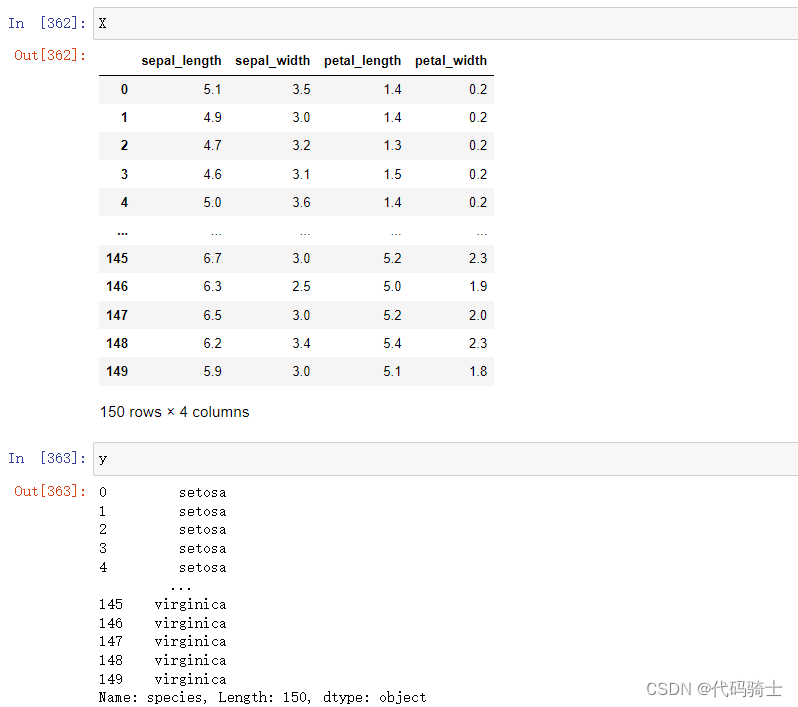Click petal_width value 2.0 in row 147

(x=478, y=316)
